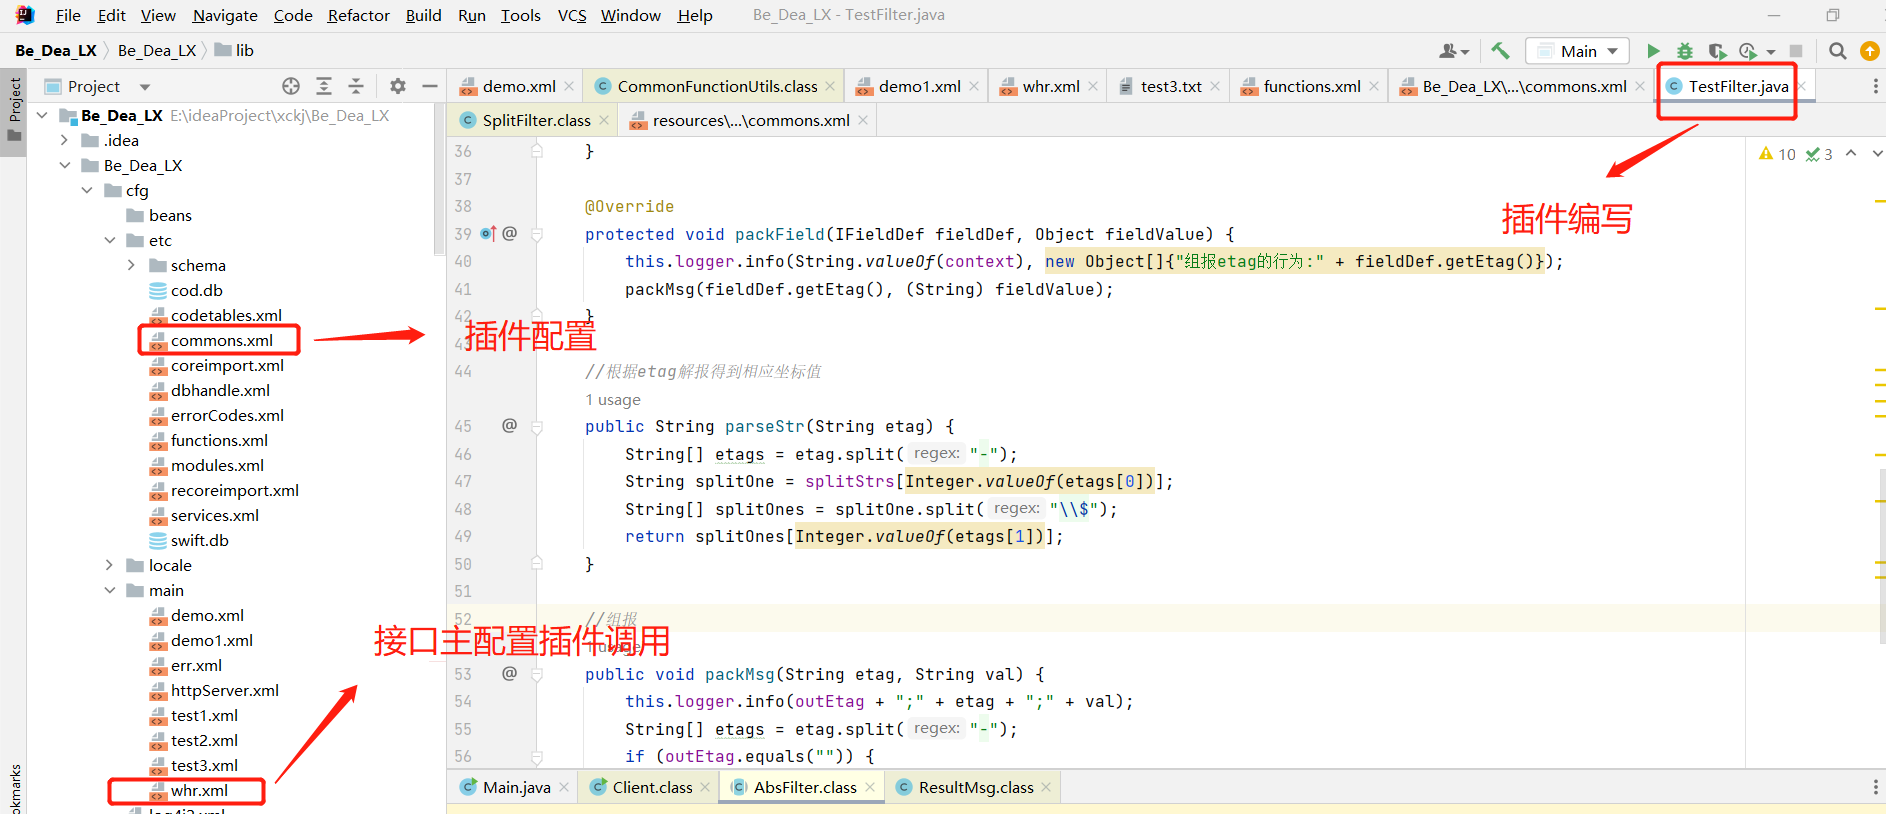Switch to the whr.xml editor tab
1886x814 pixels.
[x=1051, y=87]
